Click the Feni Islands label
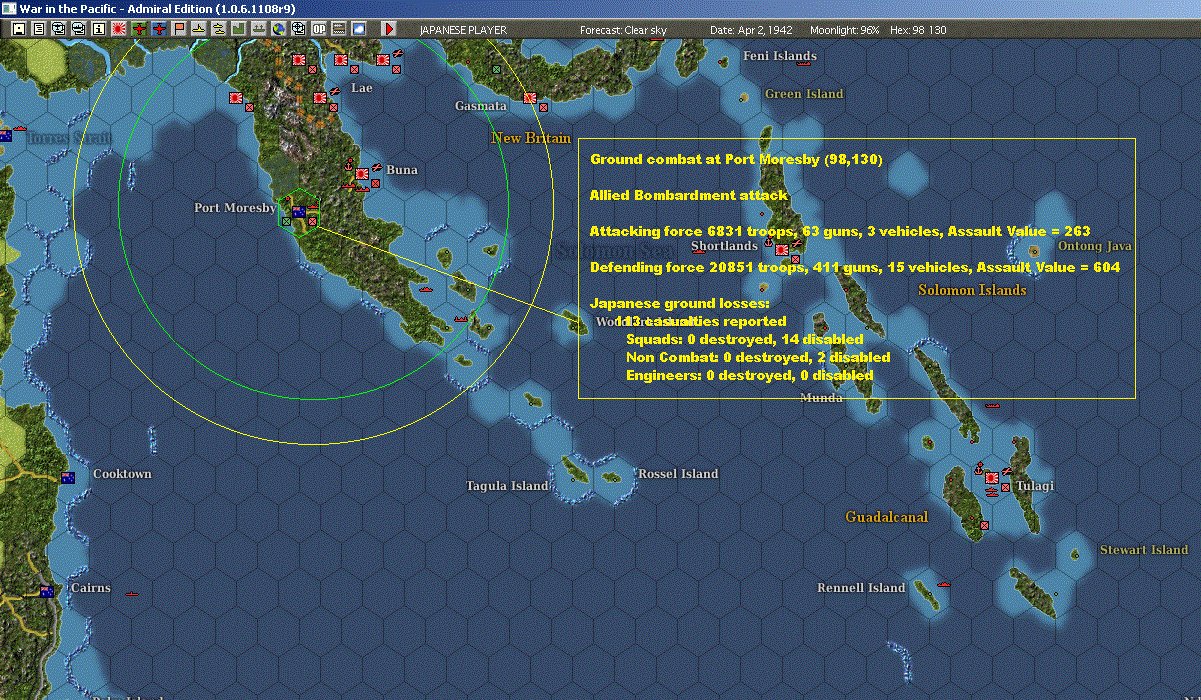This screenshot has width=1201, height=700. (780, 56)
